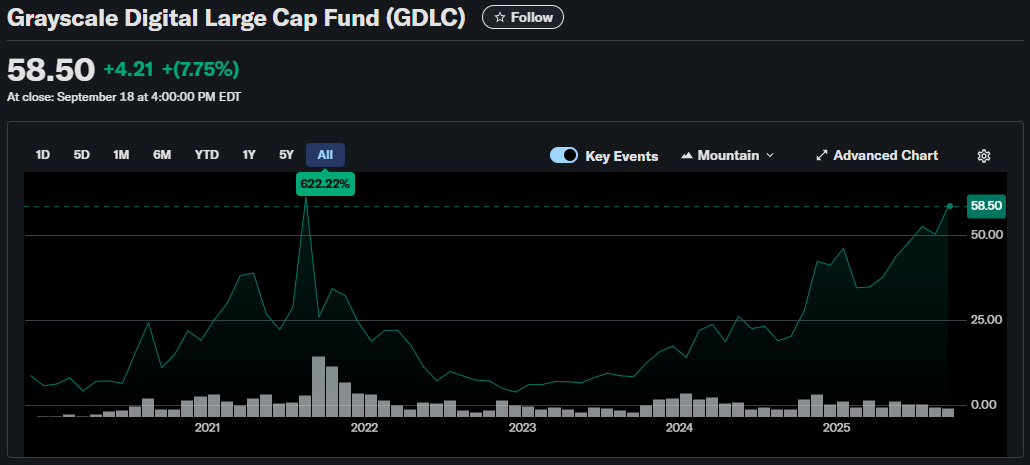
Task: Select the 5D time range
Action: [x=82, y=155]
